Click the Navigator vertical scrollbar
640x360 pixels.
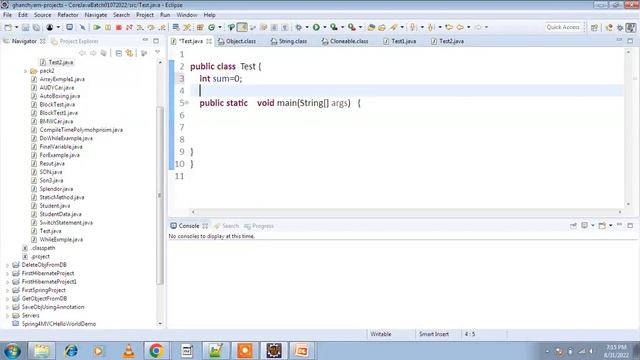(160, 195)
